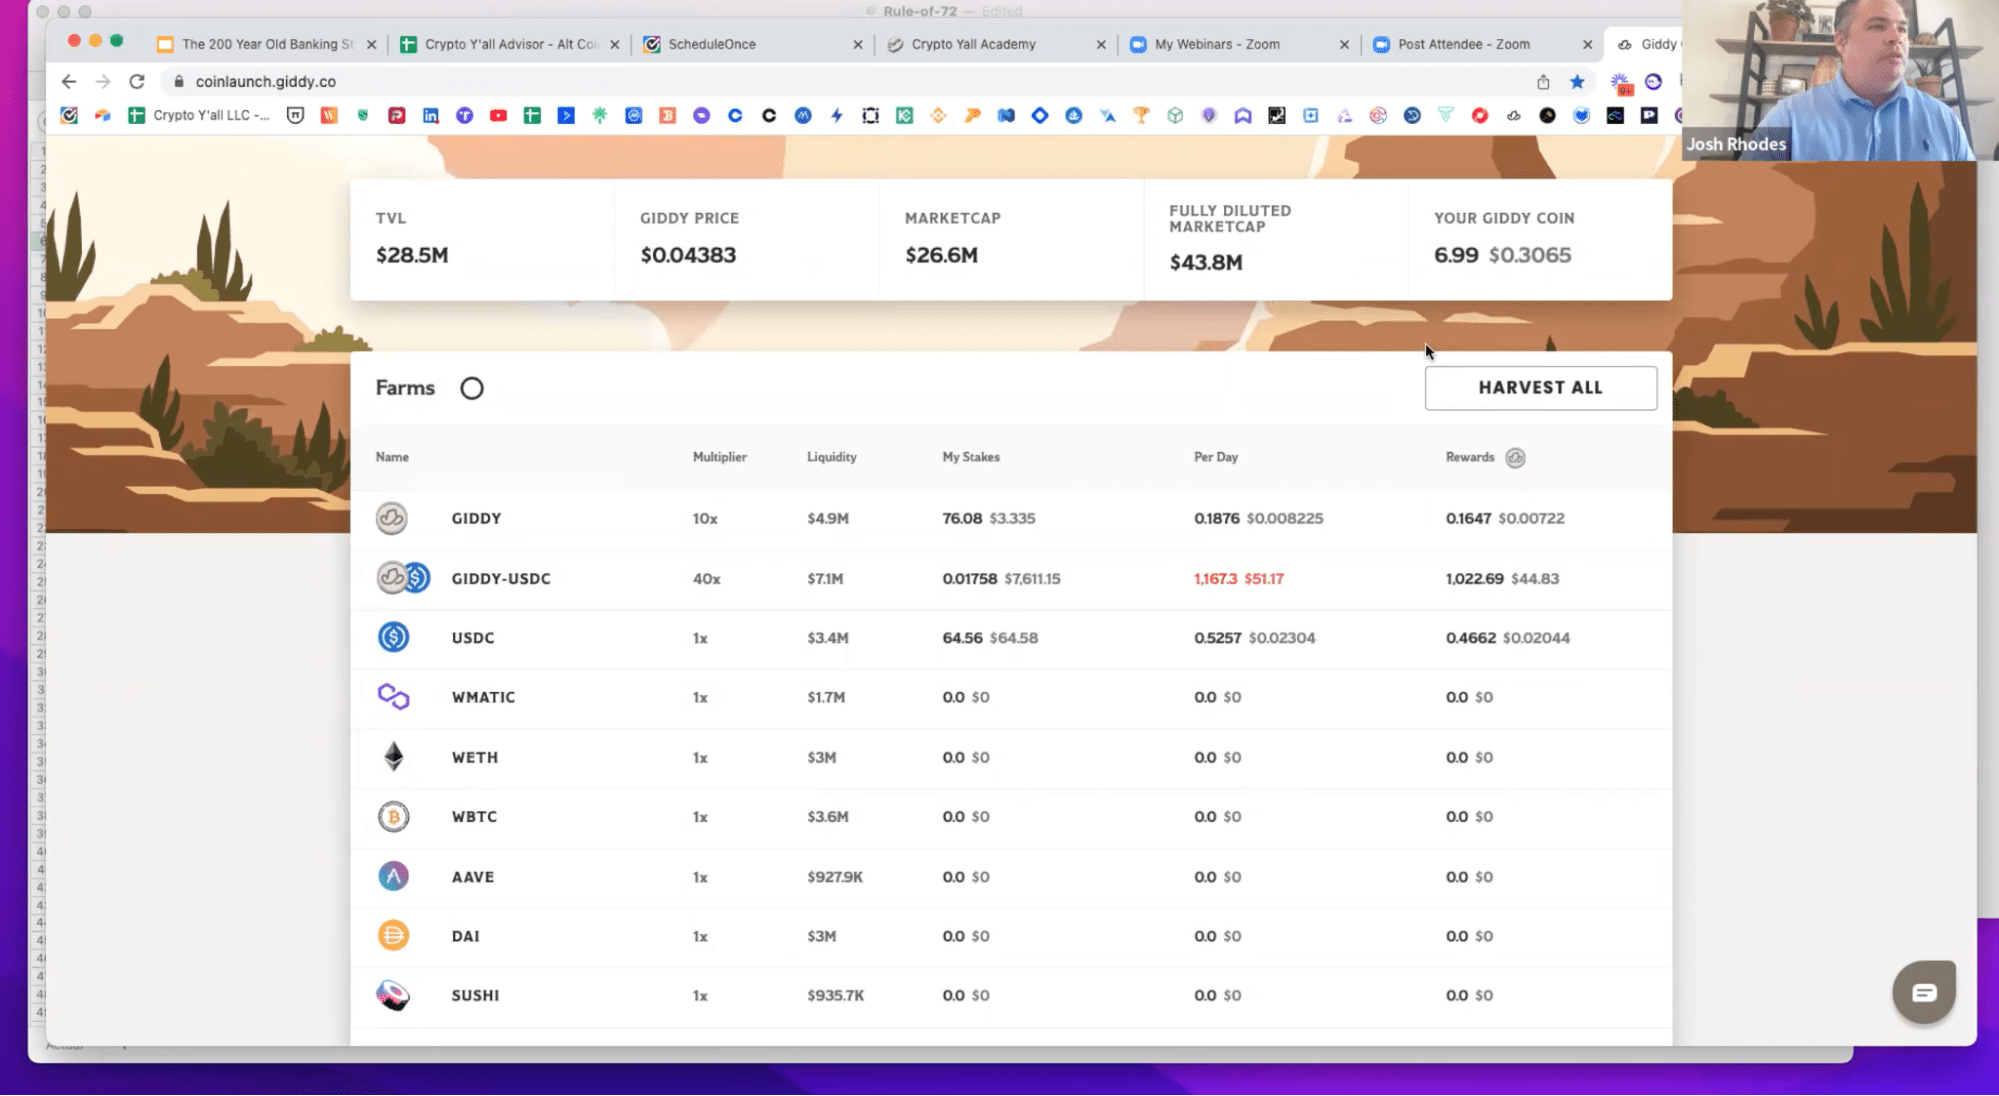This screenshot has height=1096, width=1999.
Task: Switch to the ScheduleOnce tab
Action: tap(712, 44)
